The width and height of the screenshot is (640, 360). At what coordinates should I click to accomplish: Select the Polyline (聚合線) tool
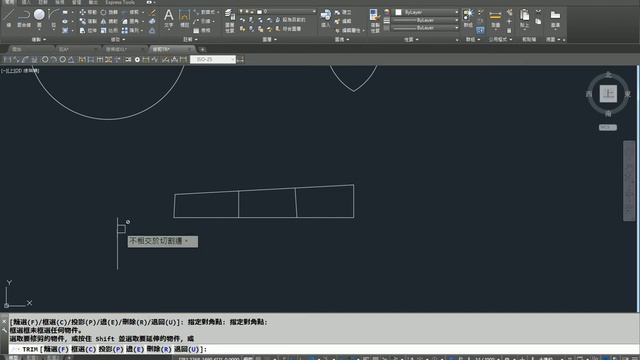click(x=24, y=18)
